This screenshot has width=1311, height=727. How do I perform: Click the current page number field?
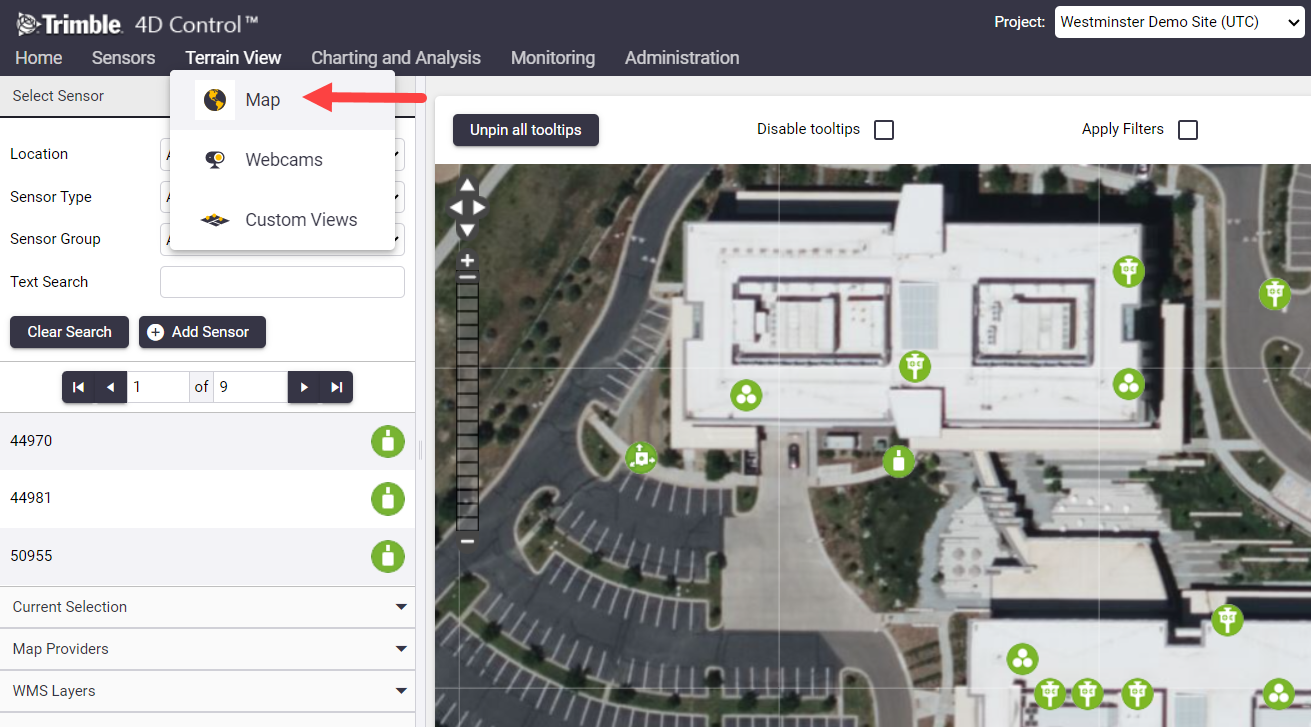point(158,387)
